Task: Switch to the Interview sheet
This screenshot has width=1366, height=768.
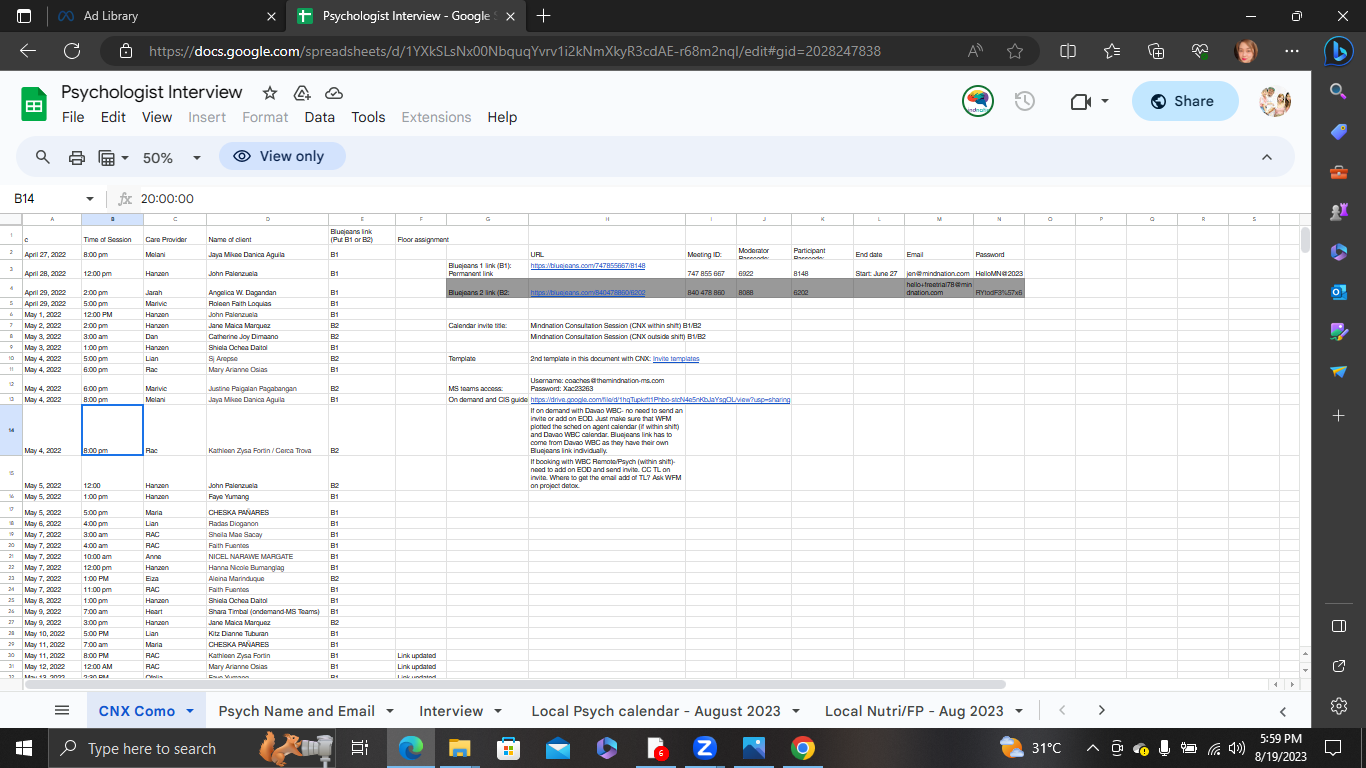Action: coord(451,711)
